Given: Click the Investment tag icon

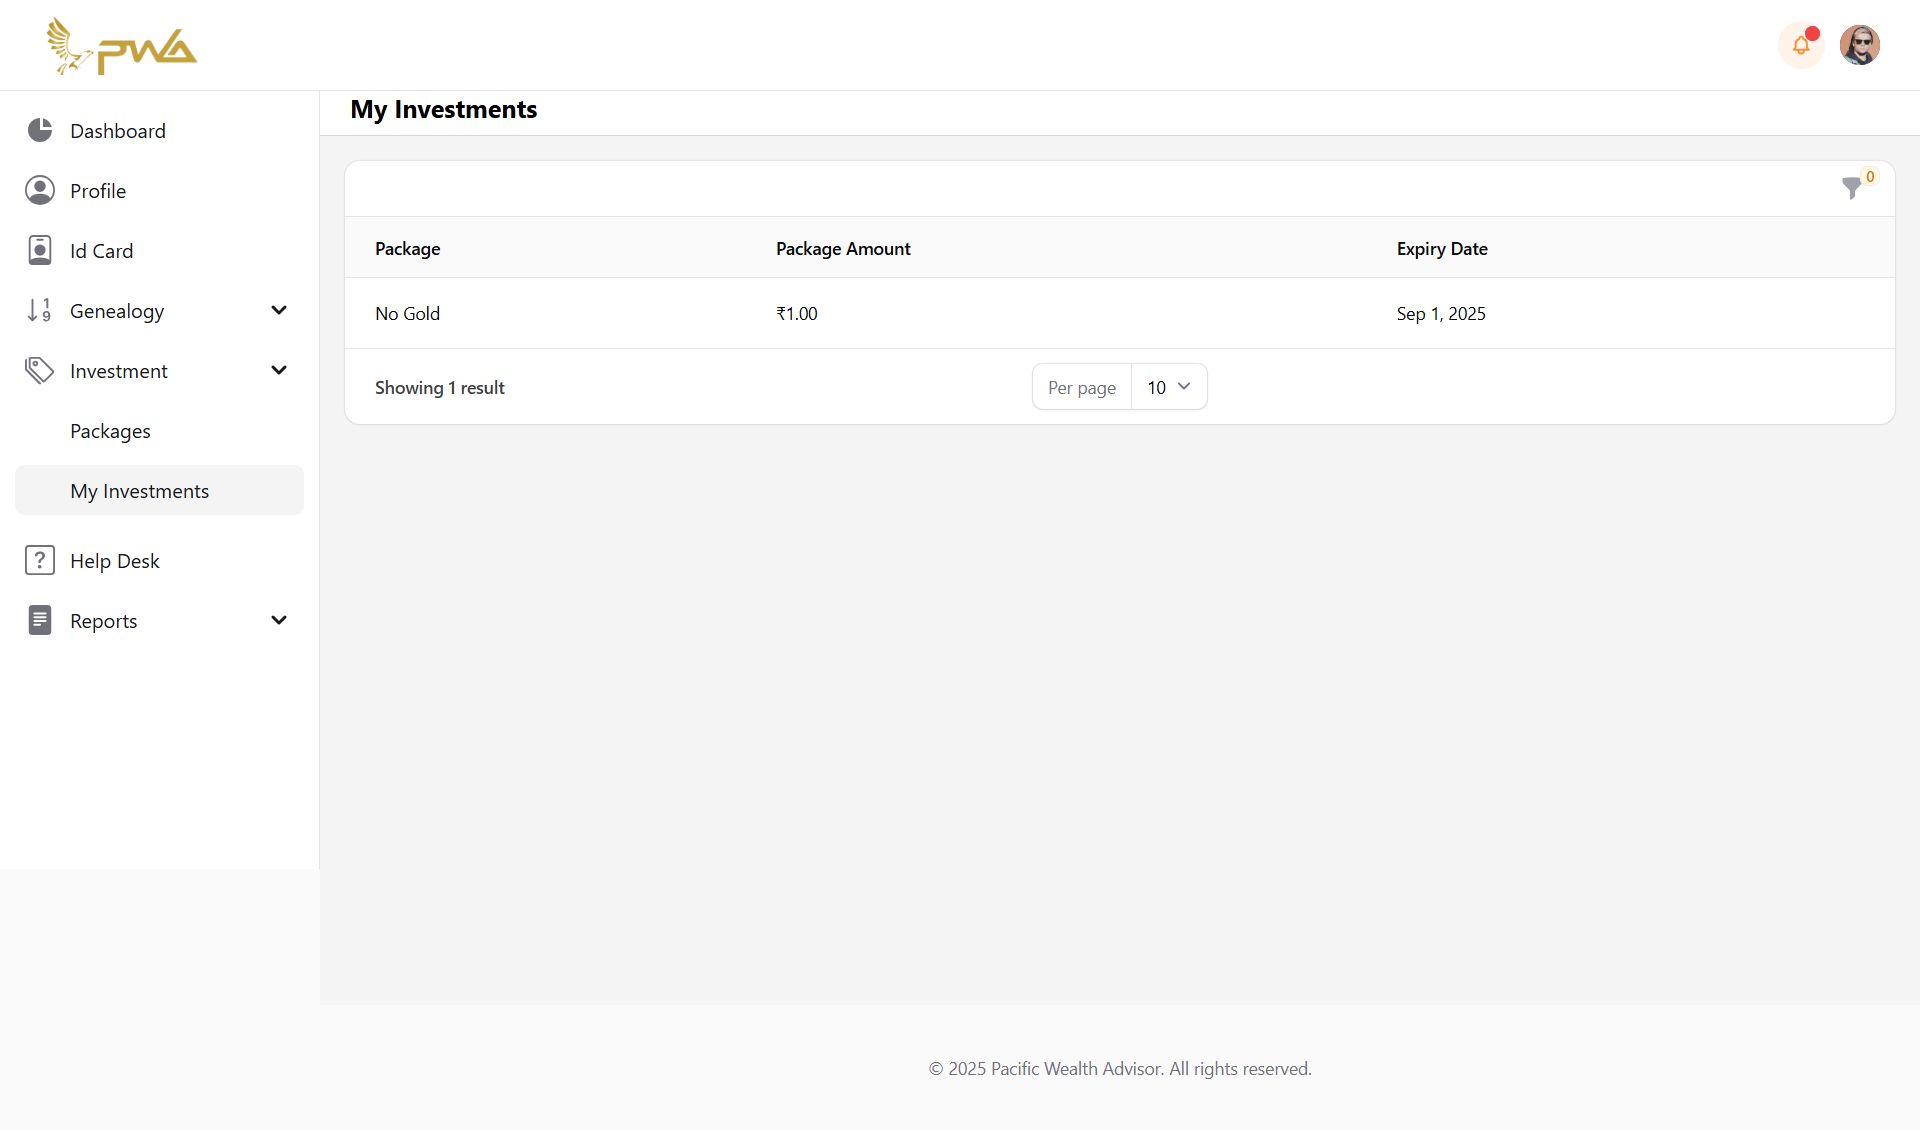Looking at the screenshot, I should tap(40, 370).
